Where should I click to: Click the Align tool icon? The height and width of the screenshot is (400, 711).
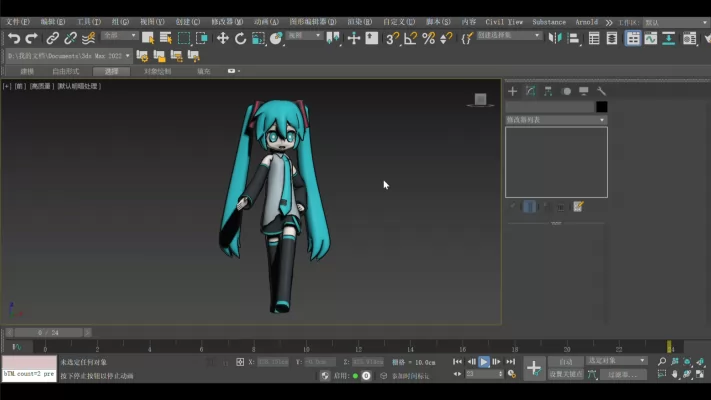(x=573, y=39)
